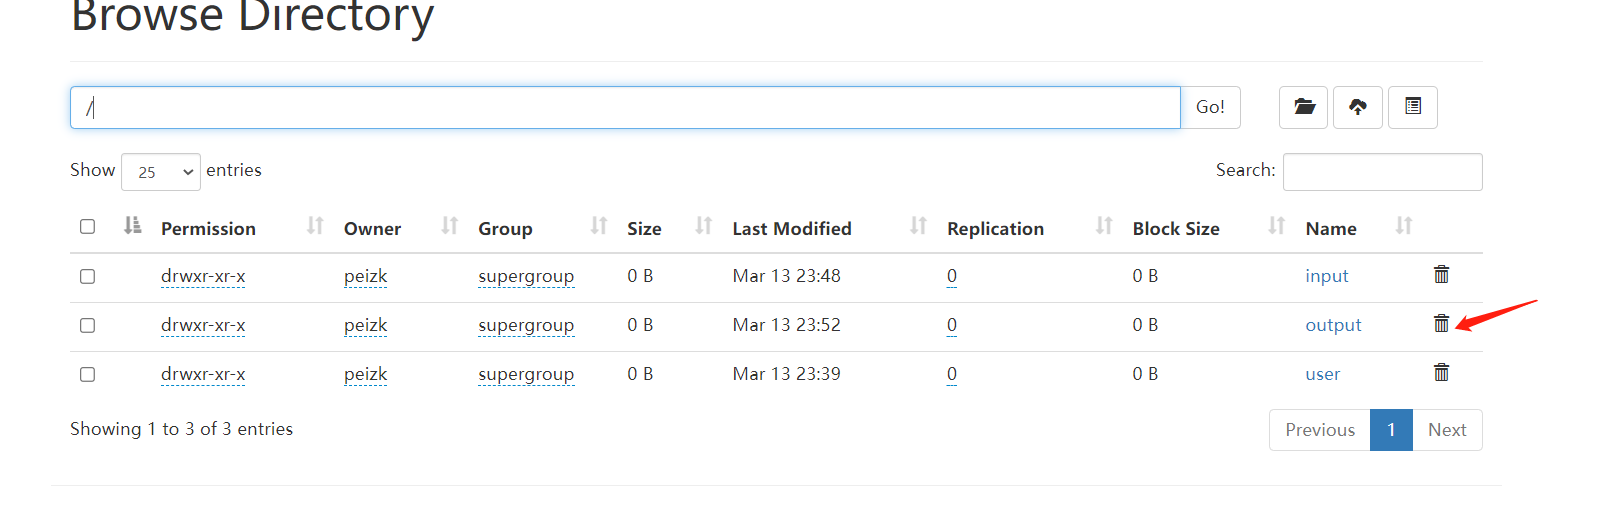The image size is (1616, 509).
Task: Click the Search input field
Action: click(x=1382, y=172)
